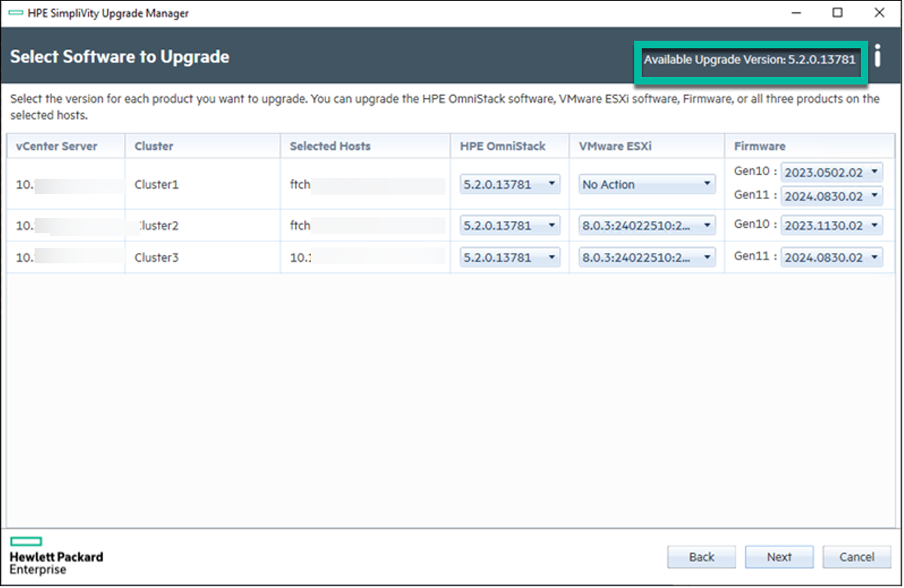Click the 'Select Software to Upgrade' heading

point(119,56)
